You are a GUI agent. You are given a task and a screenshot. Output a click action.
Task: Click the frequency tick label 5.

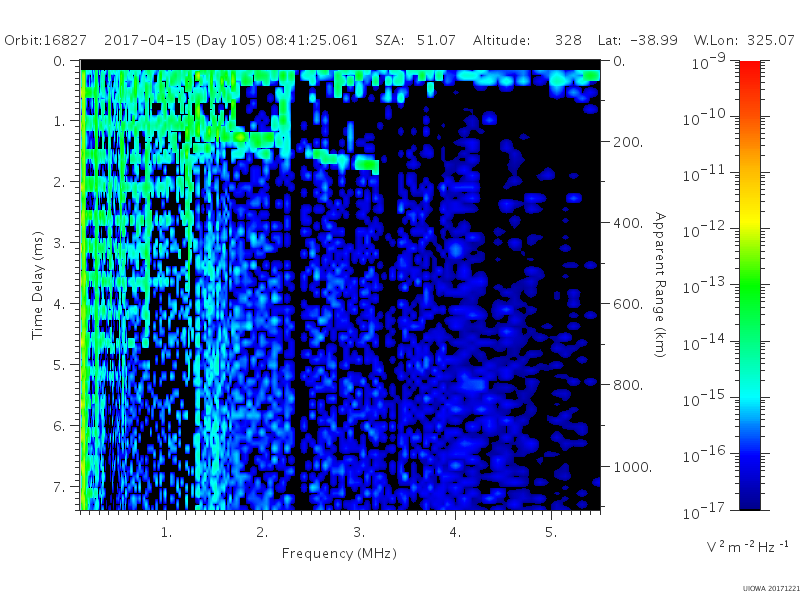coord(551,533)
